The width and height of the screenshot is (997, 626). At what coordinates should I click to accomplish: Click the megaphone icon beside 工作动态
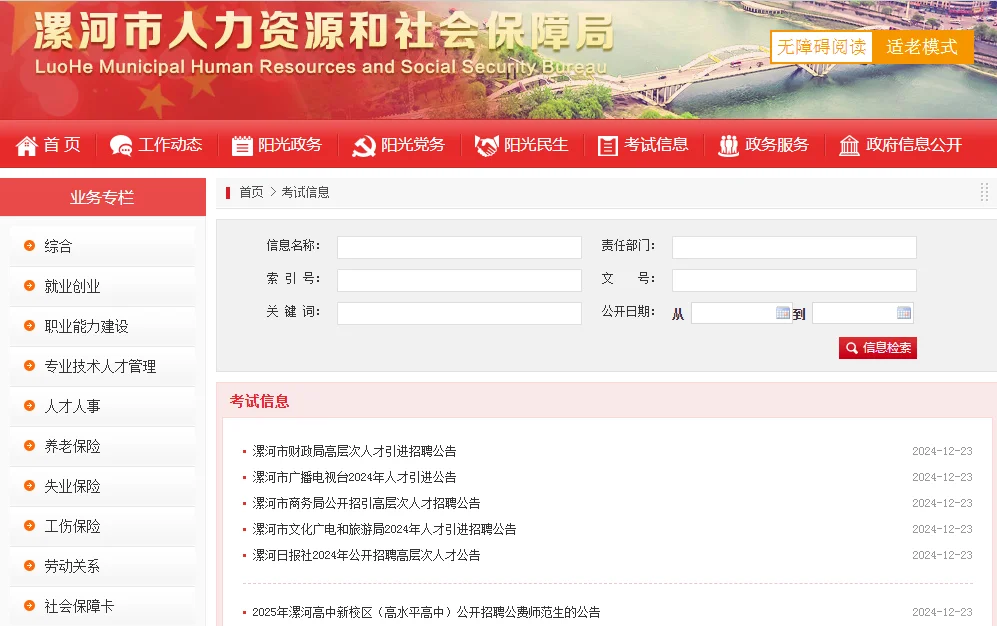click(122, 145)
